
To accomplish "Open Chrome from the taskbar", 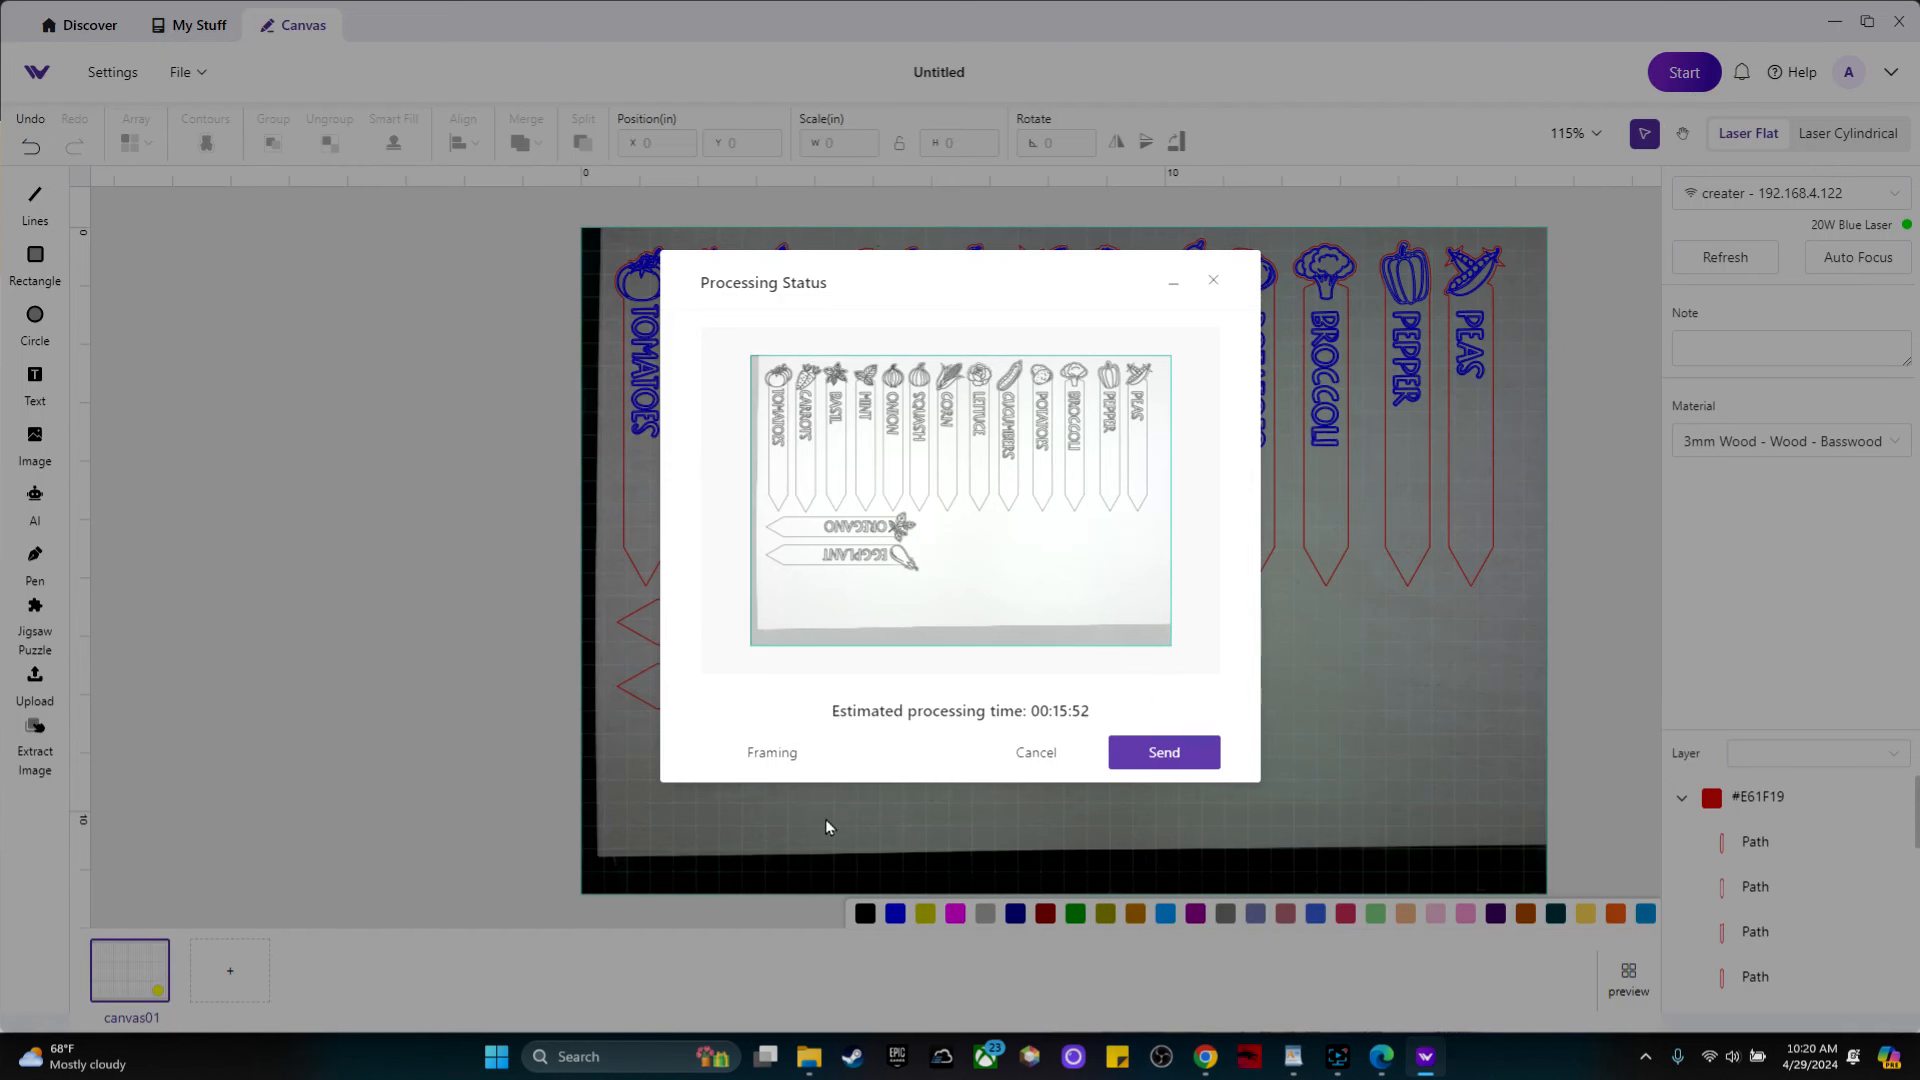I will click(x=1205, y=1057).
